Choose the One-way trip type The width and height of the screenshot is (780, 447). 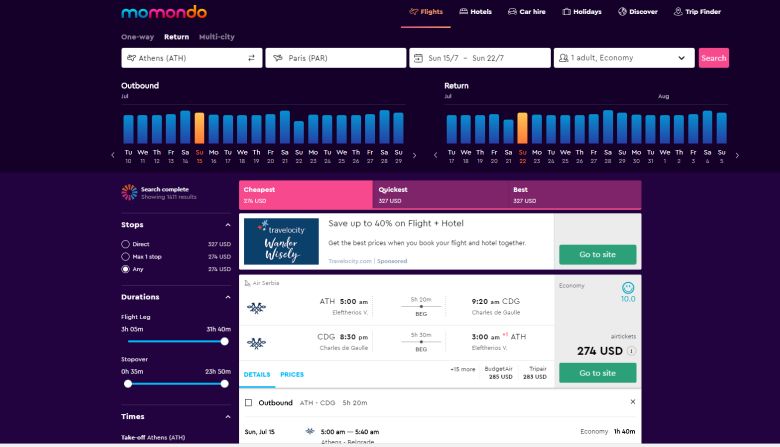[137, 37]
